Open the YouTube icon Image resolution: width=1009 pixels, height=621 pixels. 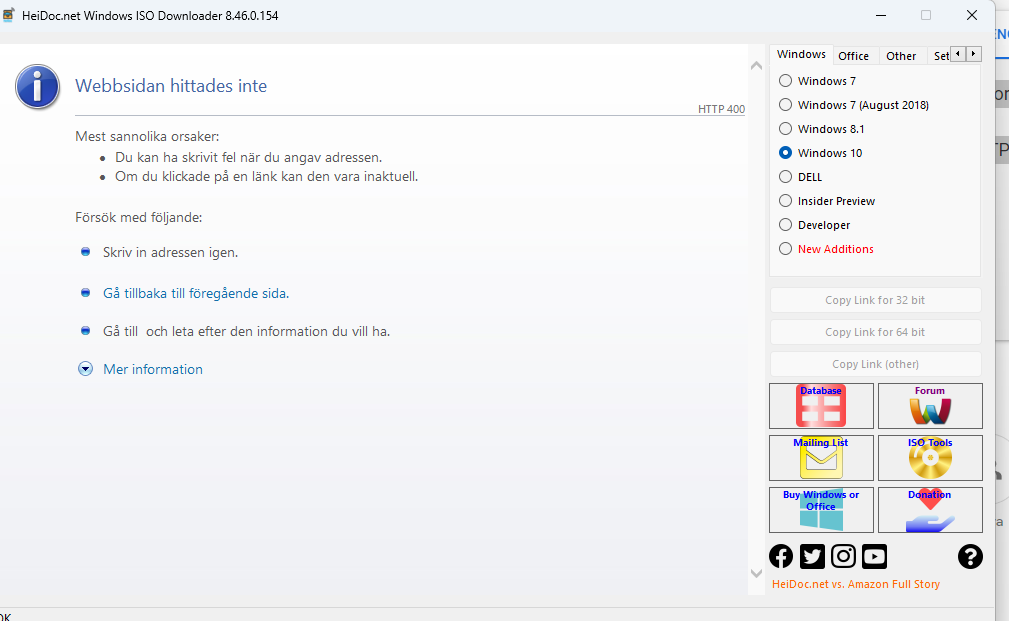tap(875, 556)
